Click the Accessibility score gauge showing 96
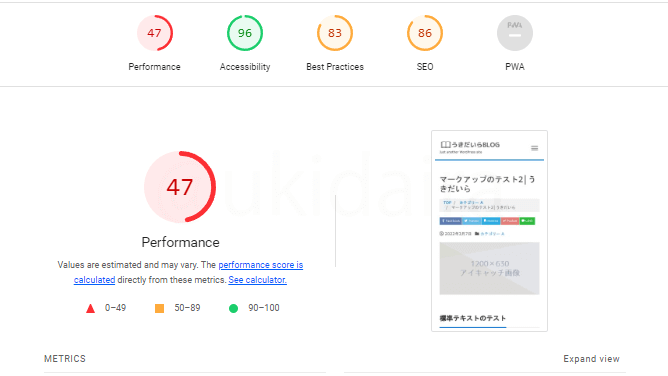 click(x=245, y=33)
